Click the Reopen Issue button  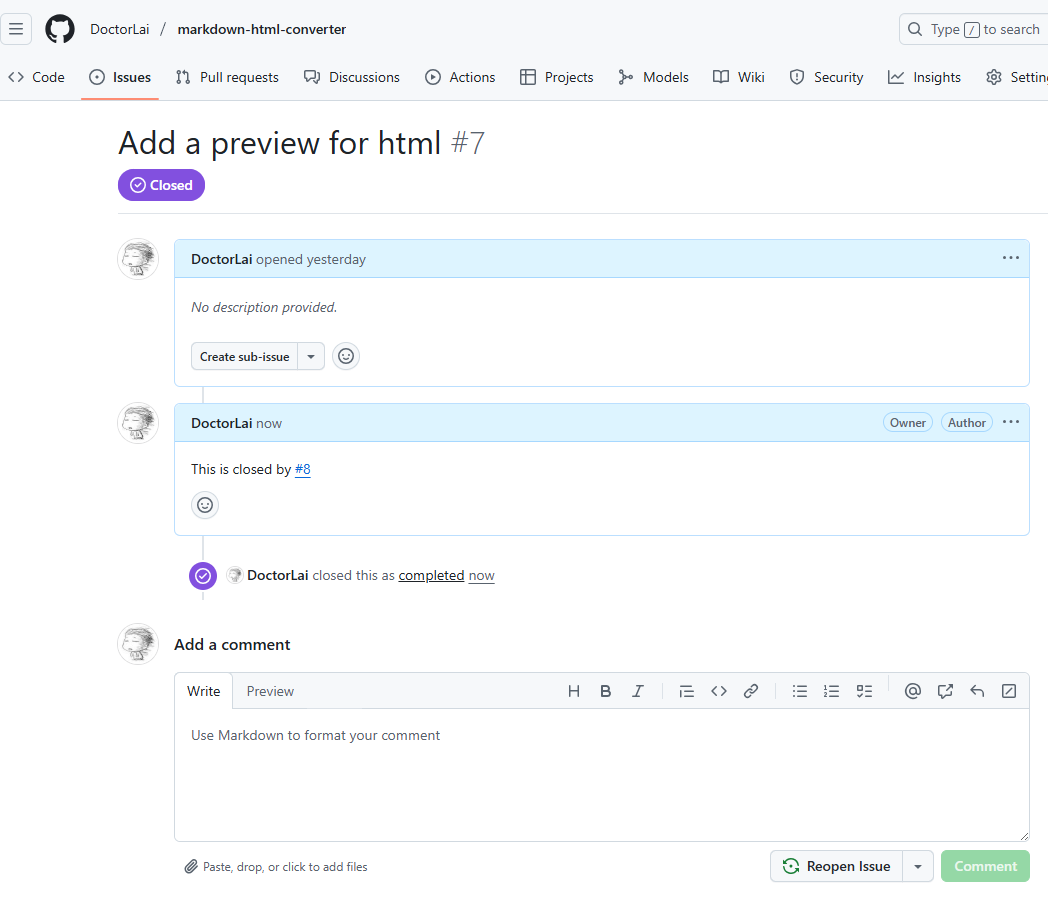click(837, 866)
